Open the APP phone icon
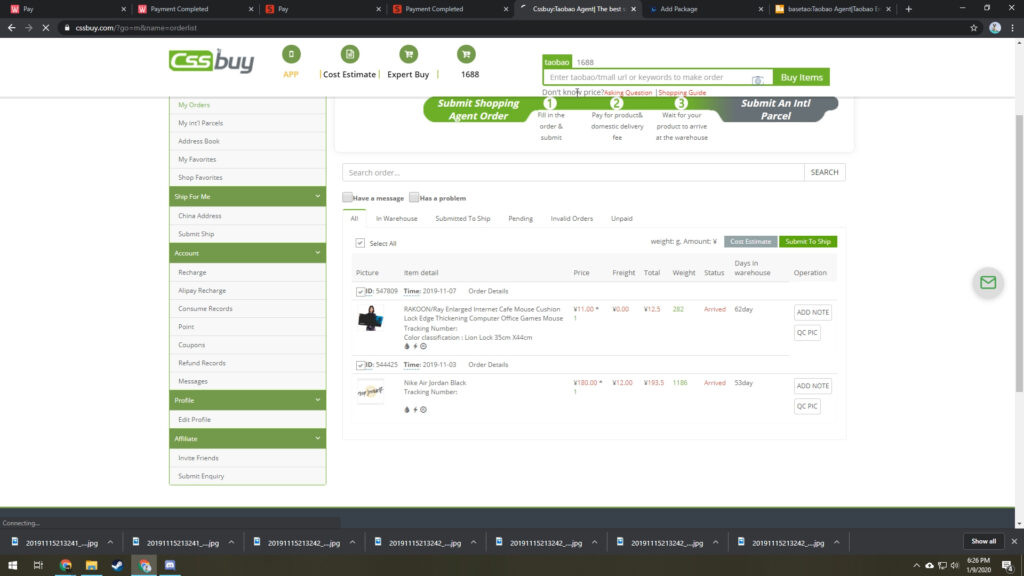The width and height of the screenshot is (1024, 576). tap(291, 54)
